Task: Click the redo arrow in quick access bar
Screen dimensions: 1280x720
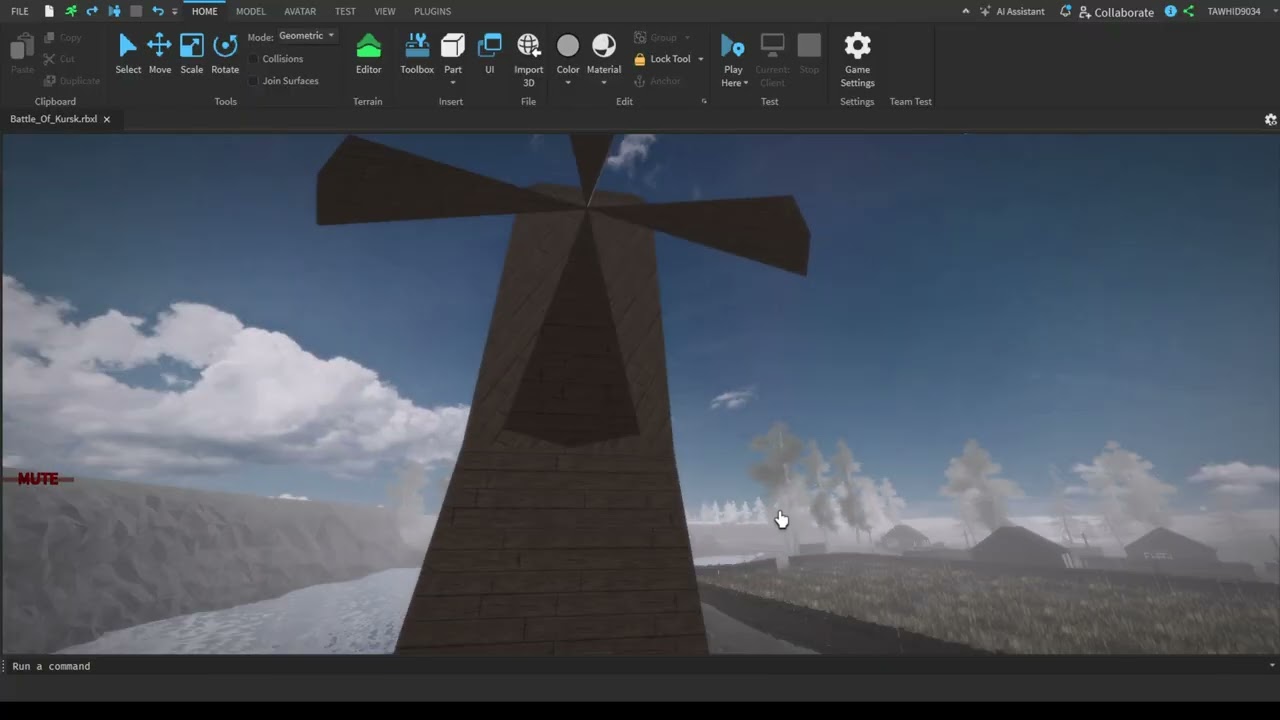Action: [x=92, y=11]
